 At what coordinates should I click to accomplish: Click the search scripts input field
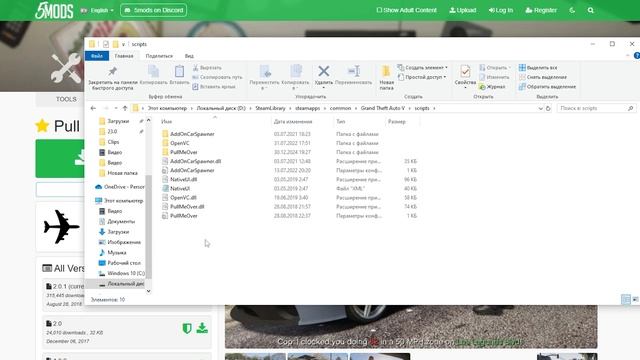596,108
